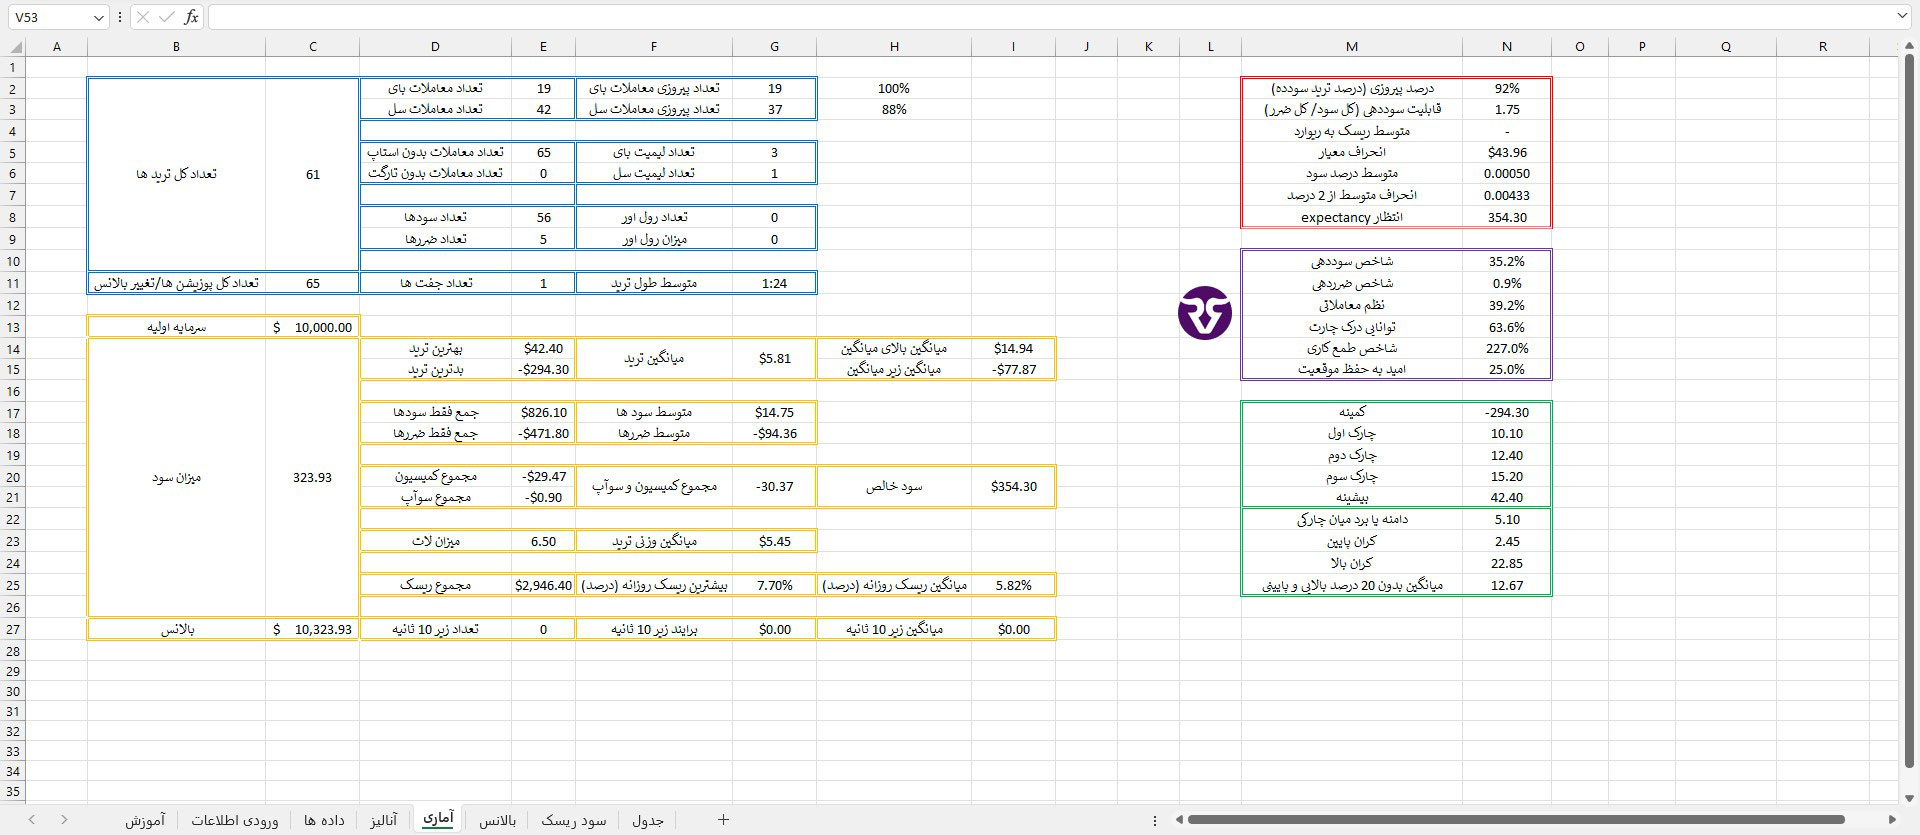
Task: Add a new sheet with plus icon
Action: (x=723, y=820)
